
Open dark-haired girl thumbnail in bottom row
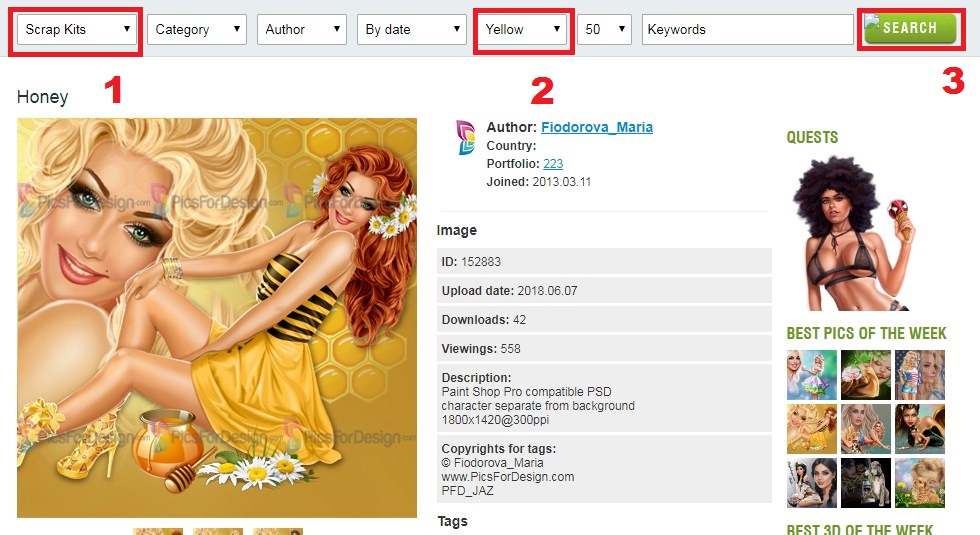coord(811,482)
